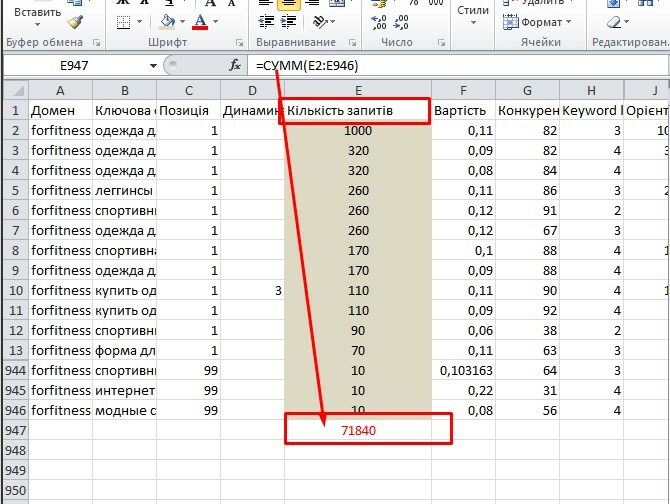Click the Name Box showing E947
This screenshot has height=504, width=670.
(75, 66)
